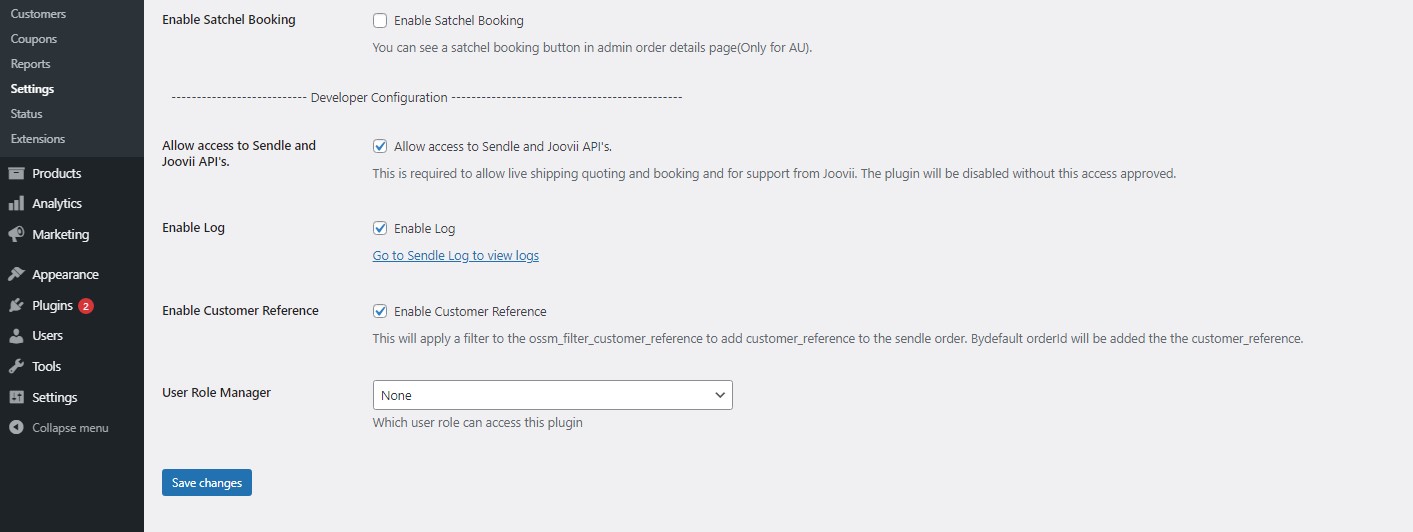Open the User Role Manager dropdown

(x=552, y=395)
